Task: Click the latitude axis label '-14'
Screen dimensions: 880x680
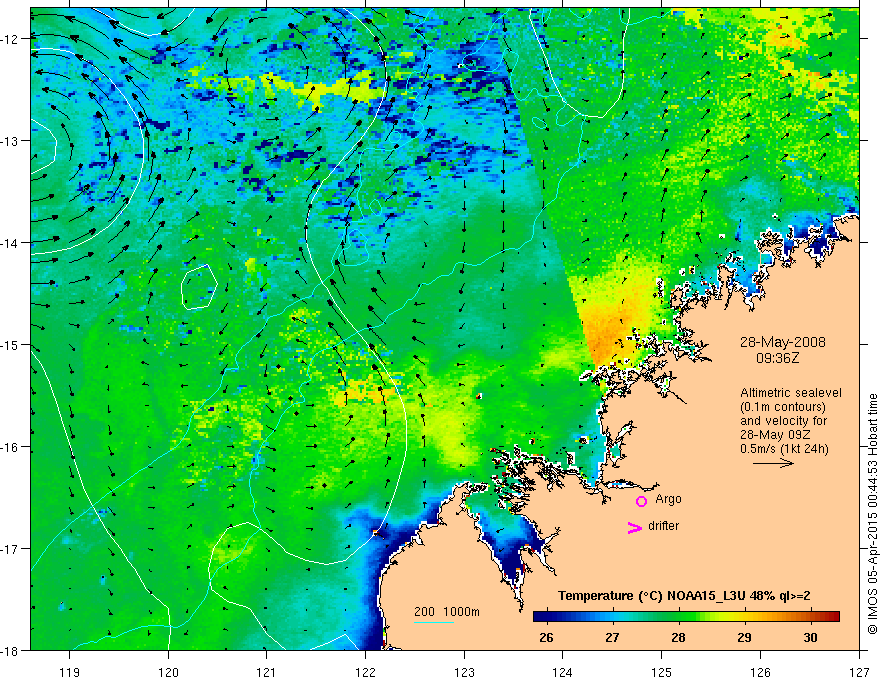Action: pyautogui.click(x=10, y=243)
